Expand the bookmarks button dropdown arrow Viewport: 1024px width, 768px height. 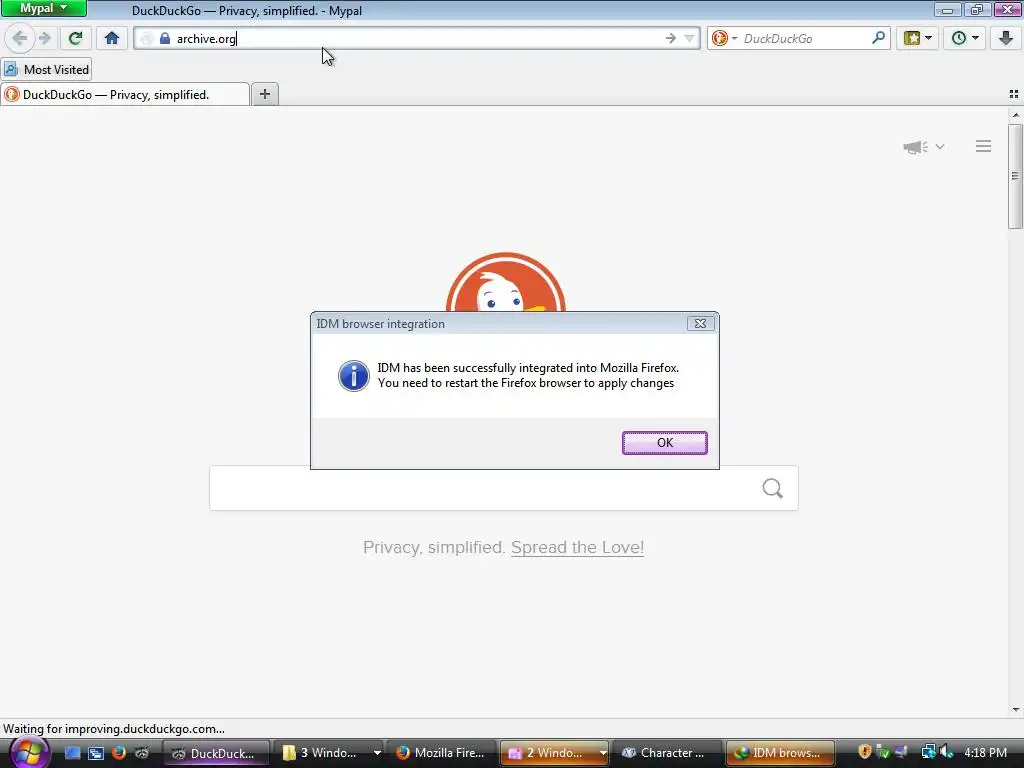click(x=929, y=38)
